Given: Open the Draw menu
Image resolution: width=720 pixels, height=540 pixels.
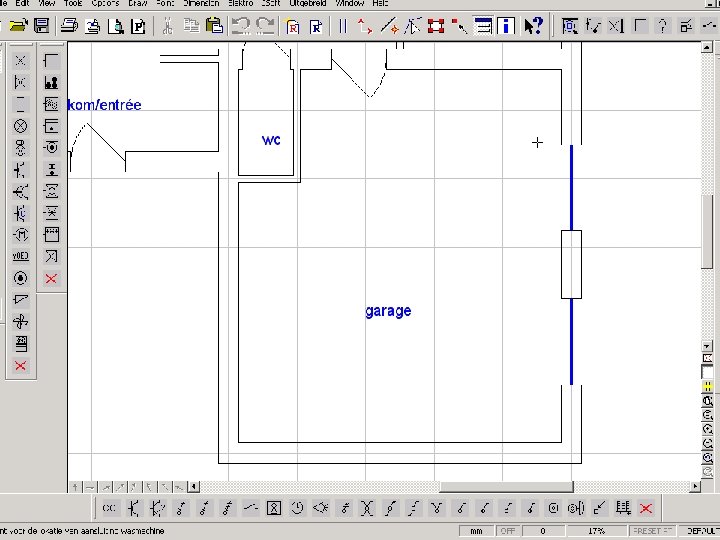Looking at the screenshot, I should pos(137,3).
